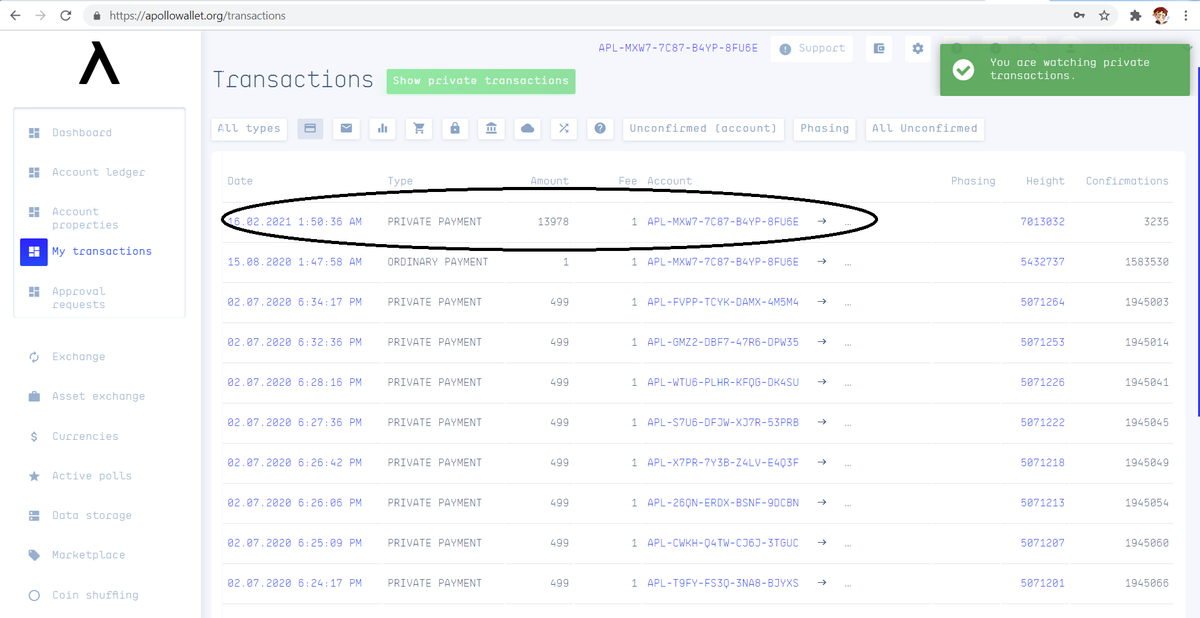Filter transactions by payment card icon
Viewport: 1200px width, 618px height.
pyautogui.click(x=310, y=128)
